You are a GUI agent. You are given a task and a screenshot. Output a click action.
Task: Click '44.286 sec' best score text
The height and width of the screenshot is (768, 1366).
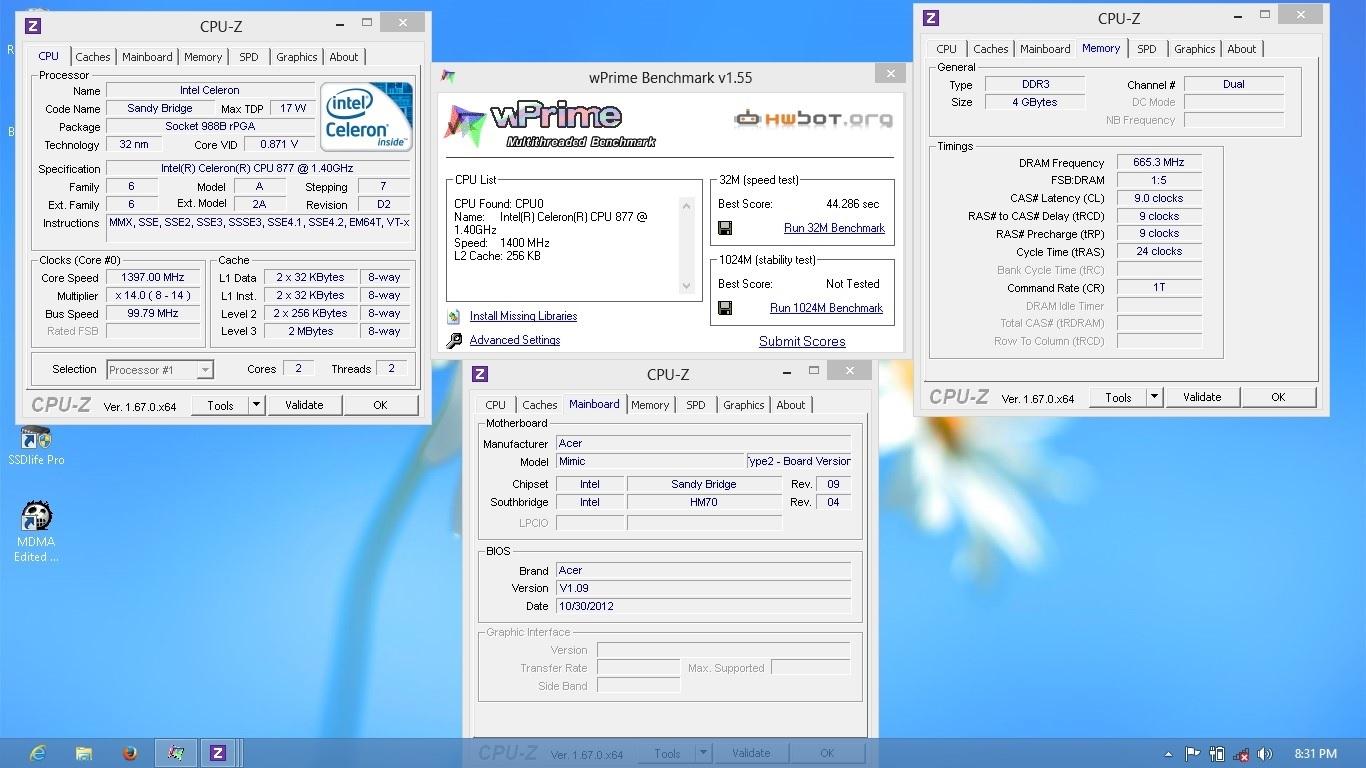pyautogui.click(x=853, y=203)
